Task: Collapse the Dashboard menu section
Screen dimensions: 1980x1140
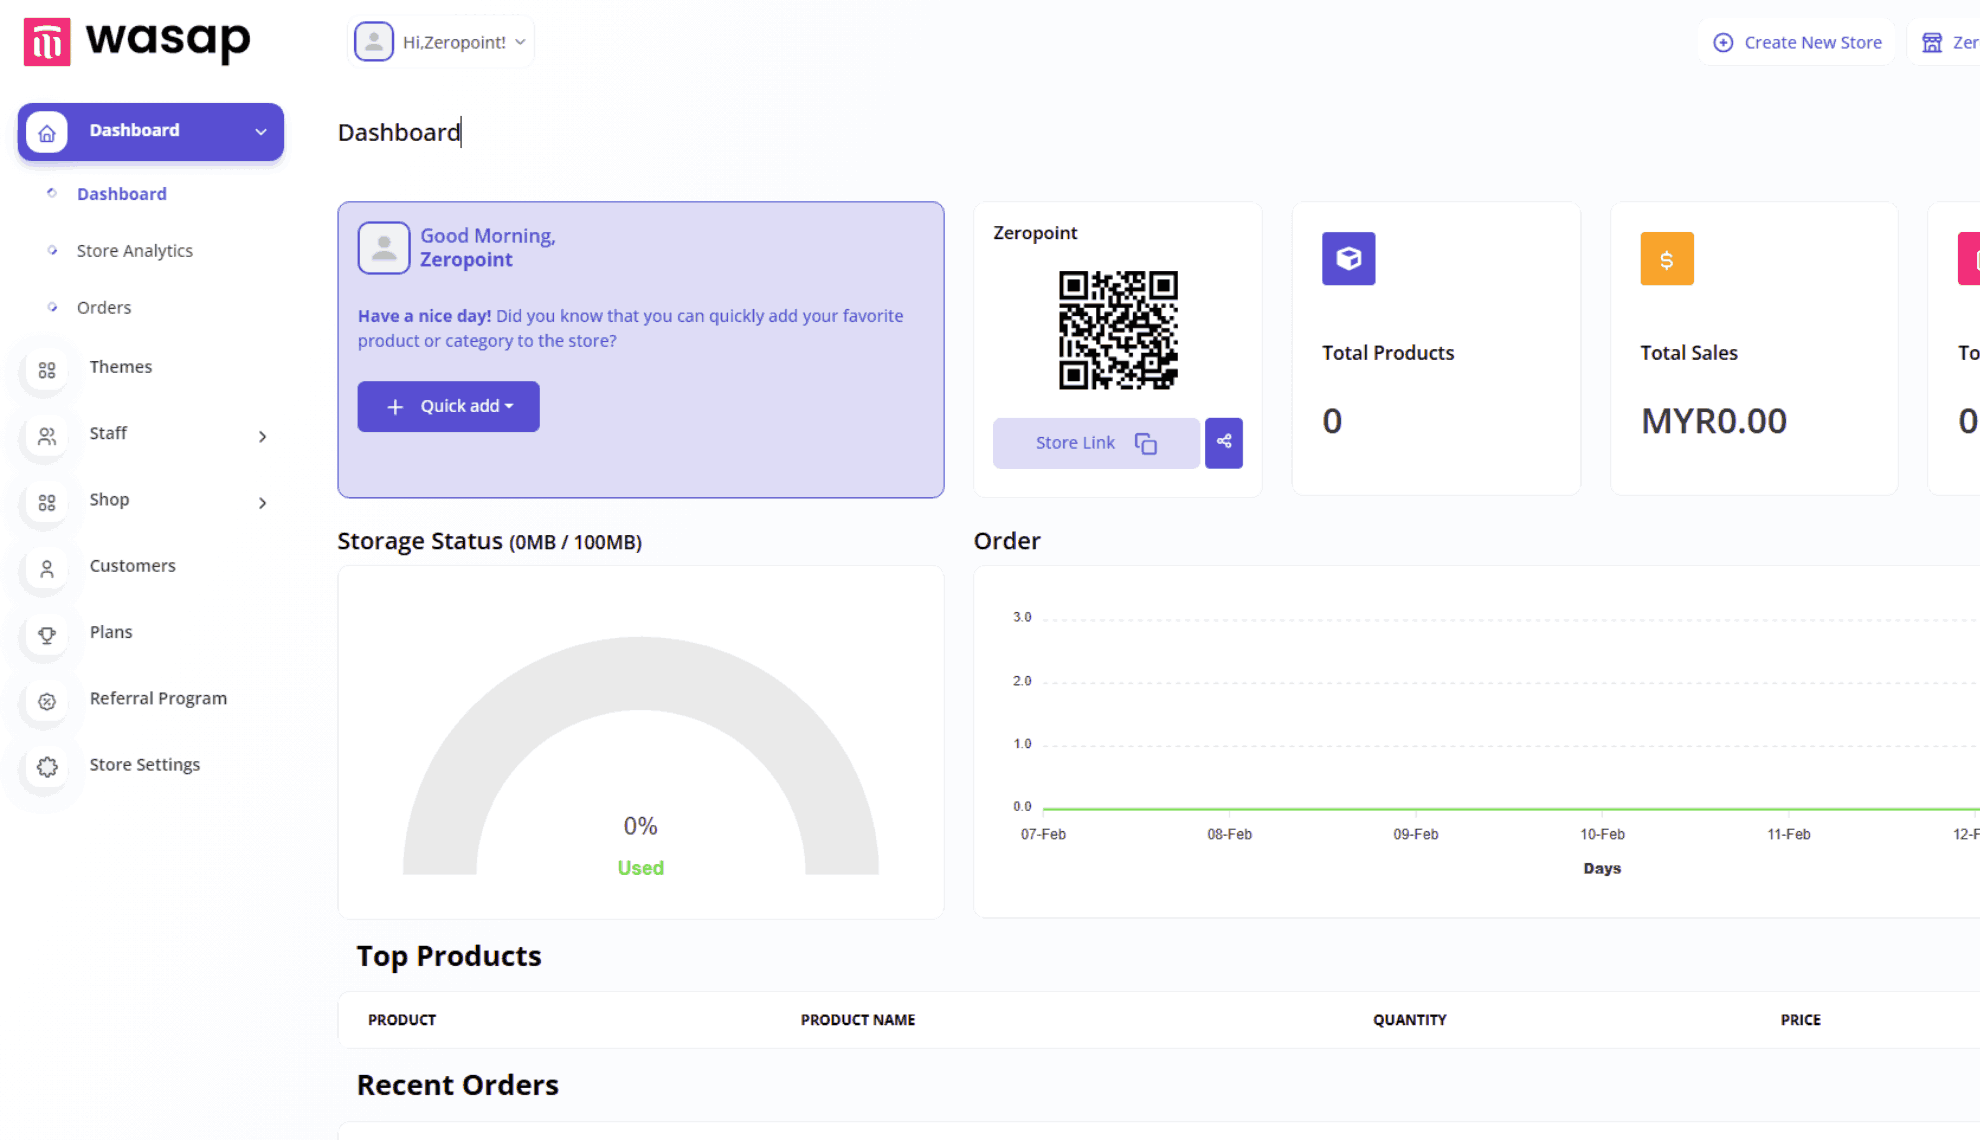Action: pyautogui.click(x=260, y=131)
